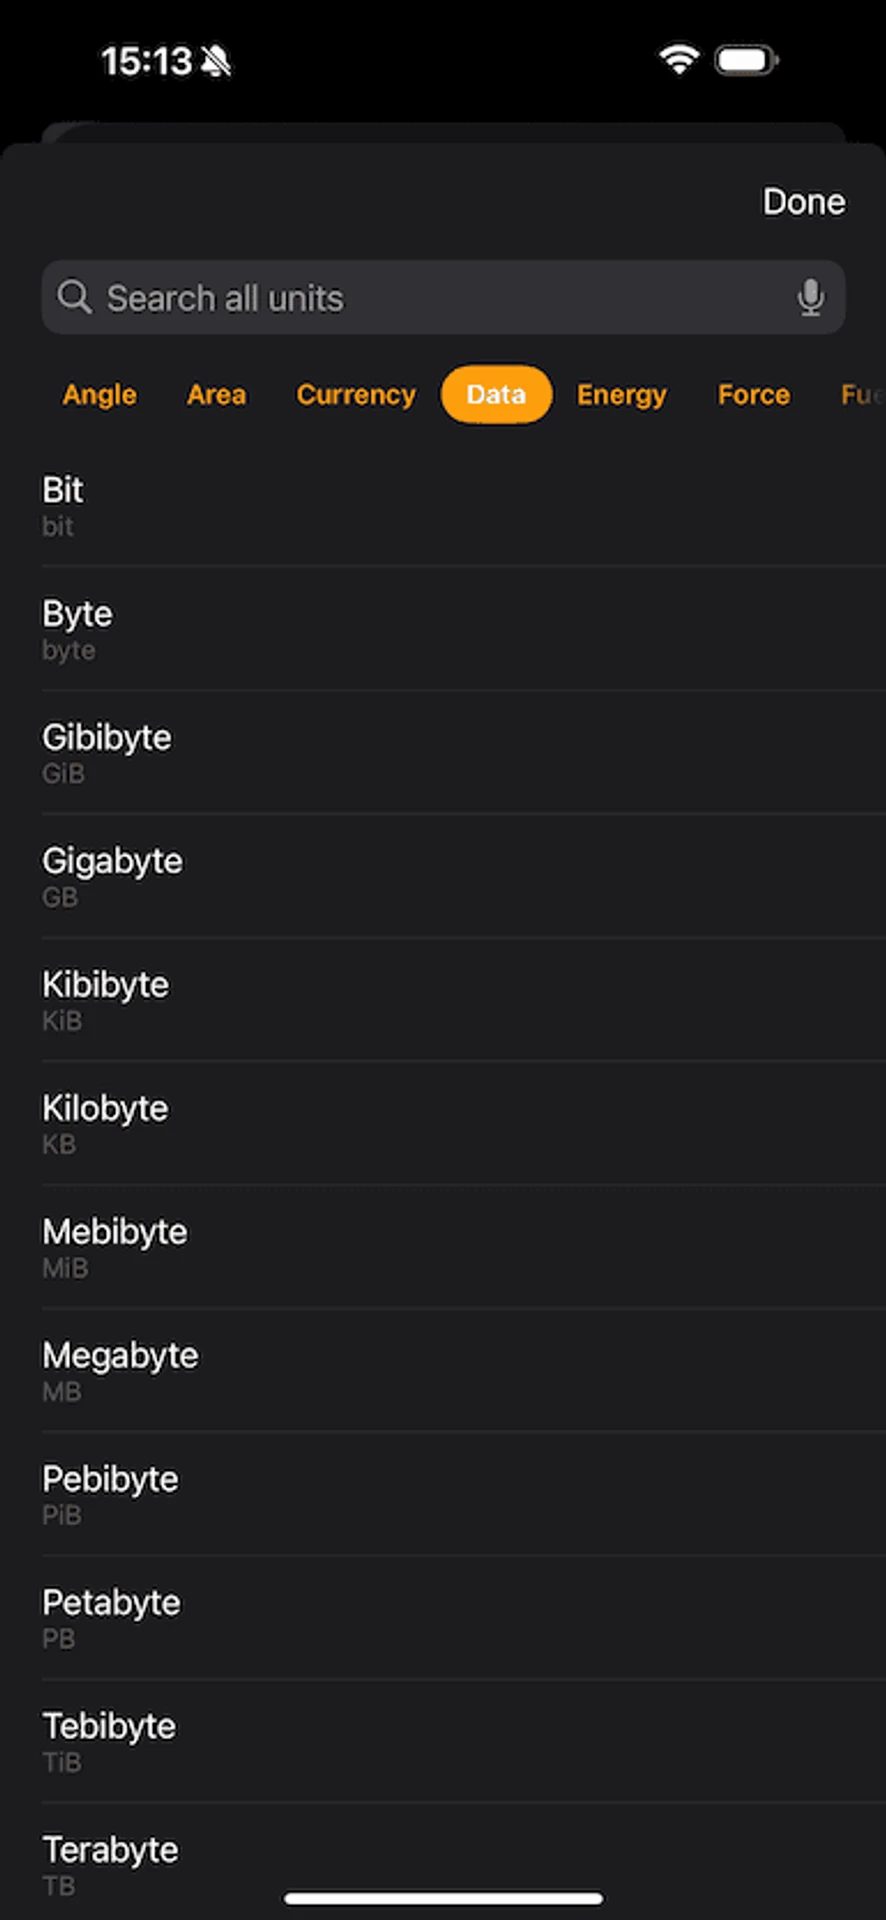Tap the silent mode bell icon
This screenshot has height=1920, width=886.
coord(215,62)
